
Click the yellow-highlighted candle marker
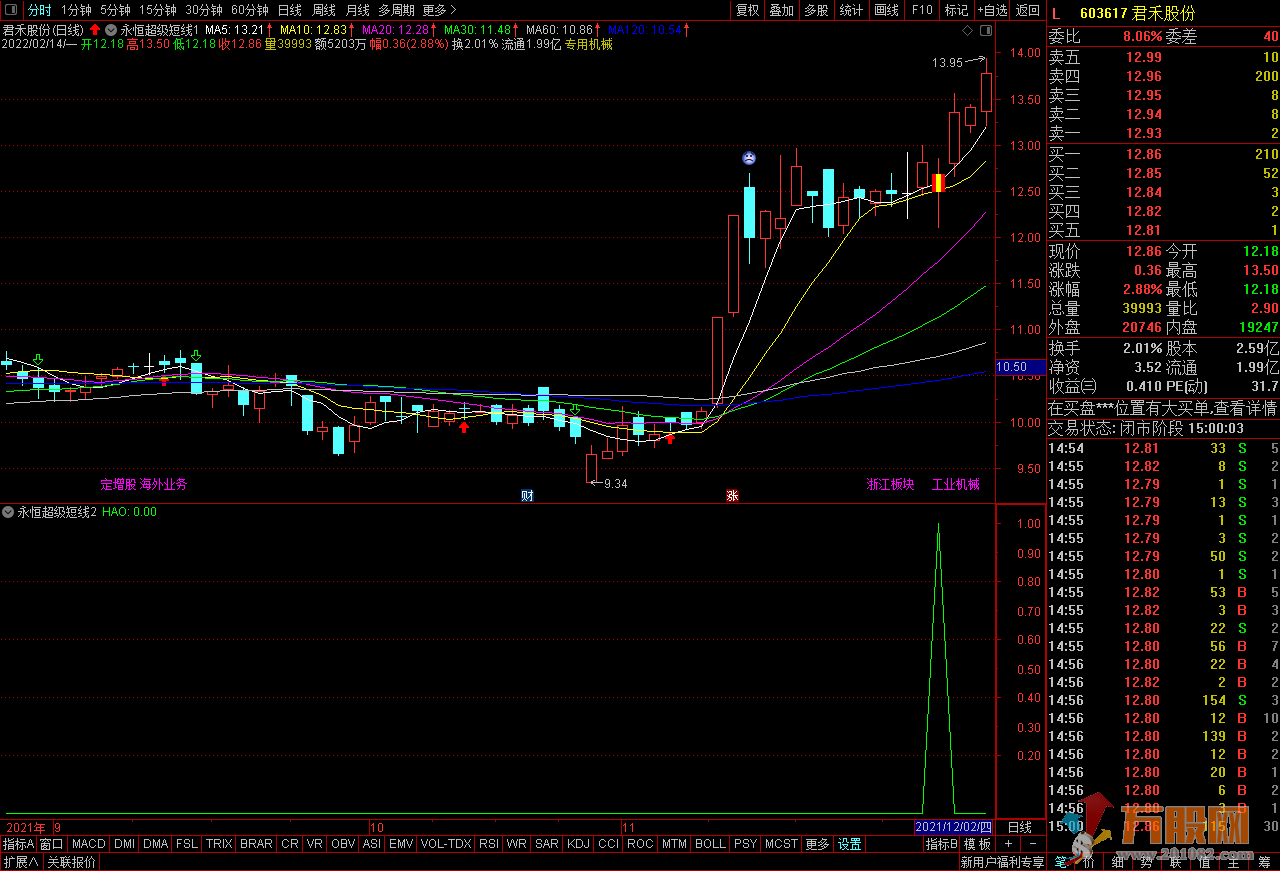point(938,182)
